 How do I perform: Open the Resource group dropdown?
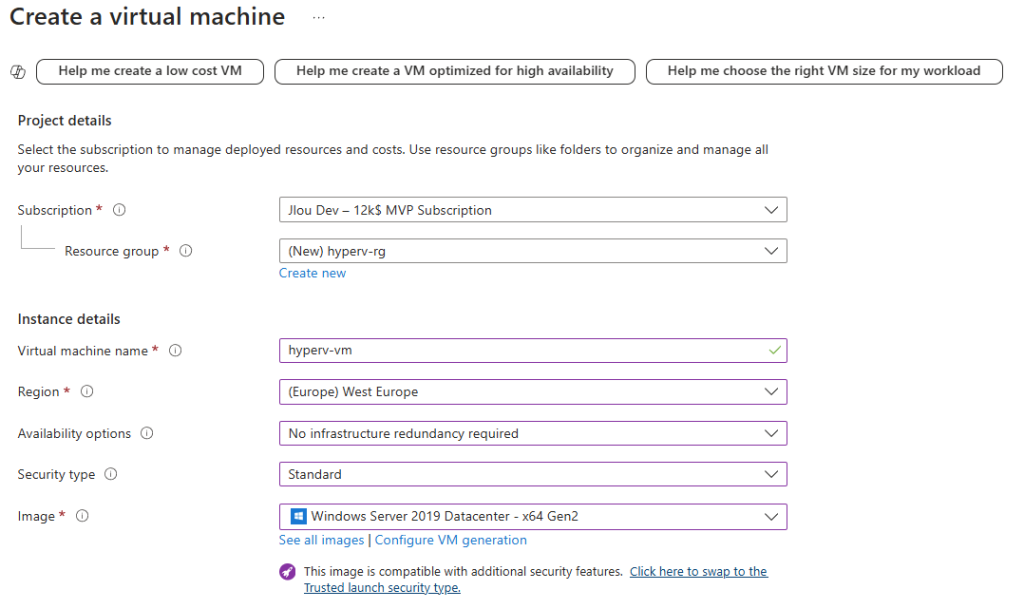pyautogui.click(x=533, y=251)
